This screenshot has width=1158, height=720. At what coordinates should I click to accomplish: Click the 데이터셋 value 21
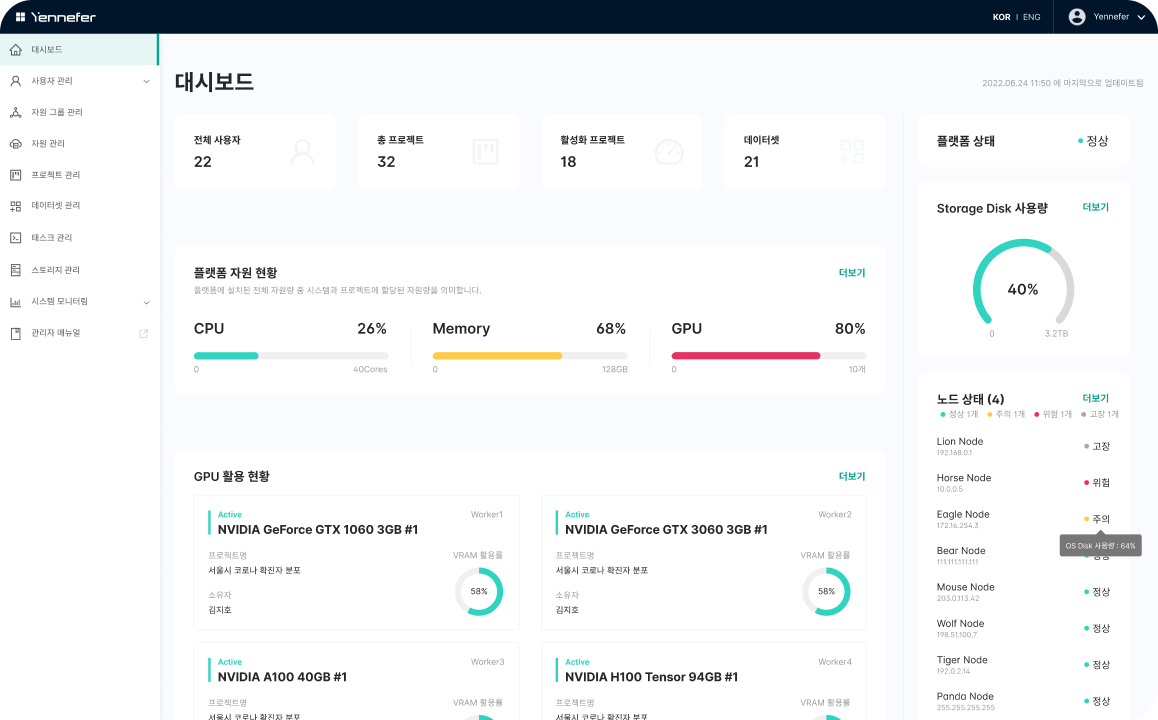click(x=752, y=162)
